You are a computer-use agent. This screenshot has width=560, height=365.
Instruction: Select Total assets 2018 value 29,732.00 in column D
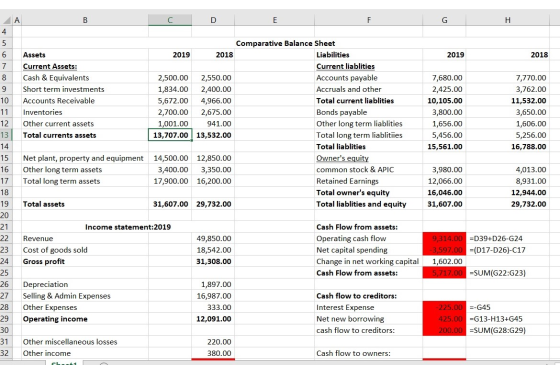(213, 204)
